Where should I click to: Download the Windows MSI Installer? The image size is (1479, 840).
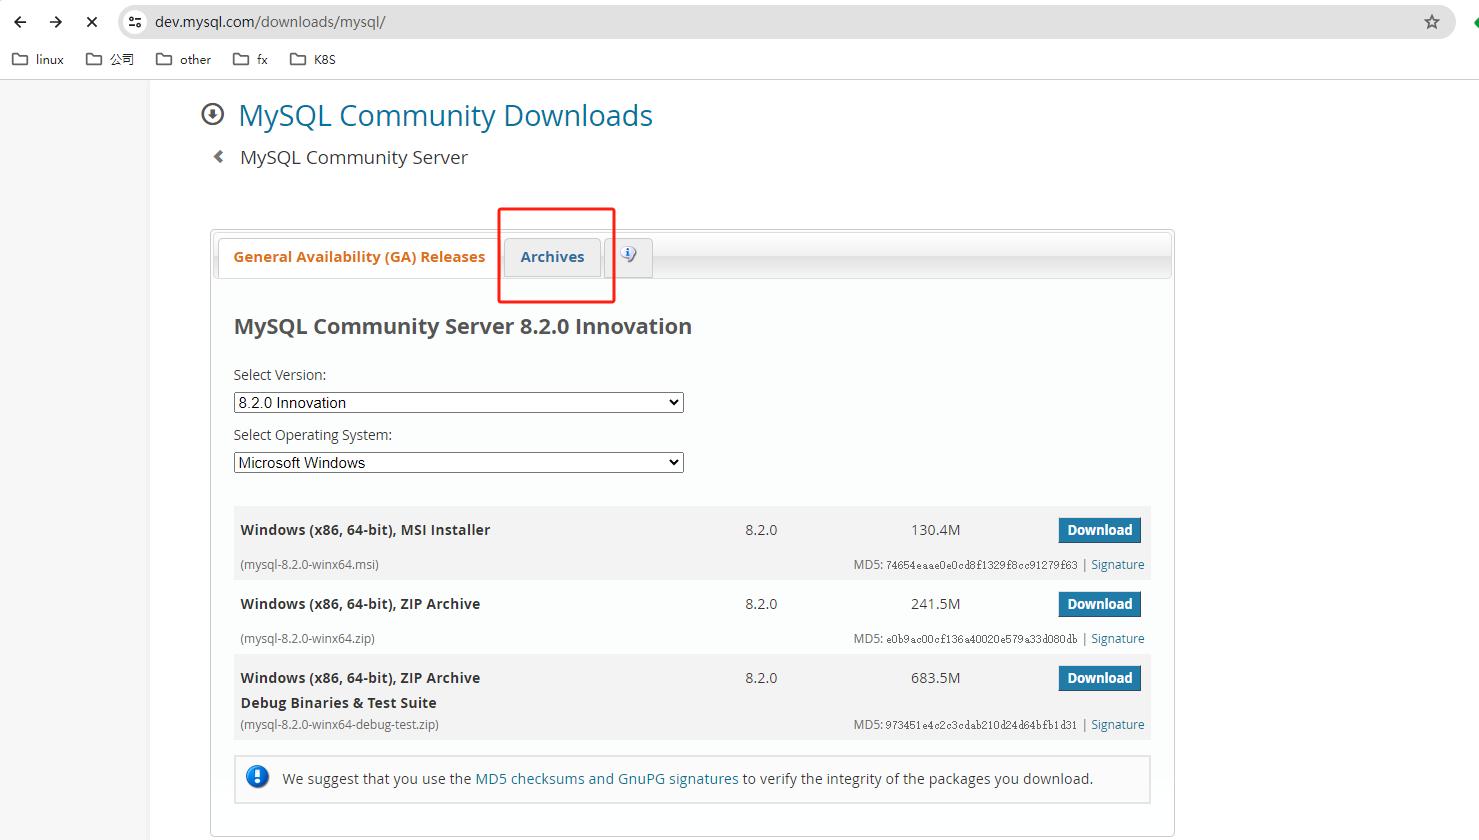[x=1099, y=530]
